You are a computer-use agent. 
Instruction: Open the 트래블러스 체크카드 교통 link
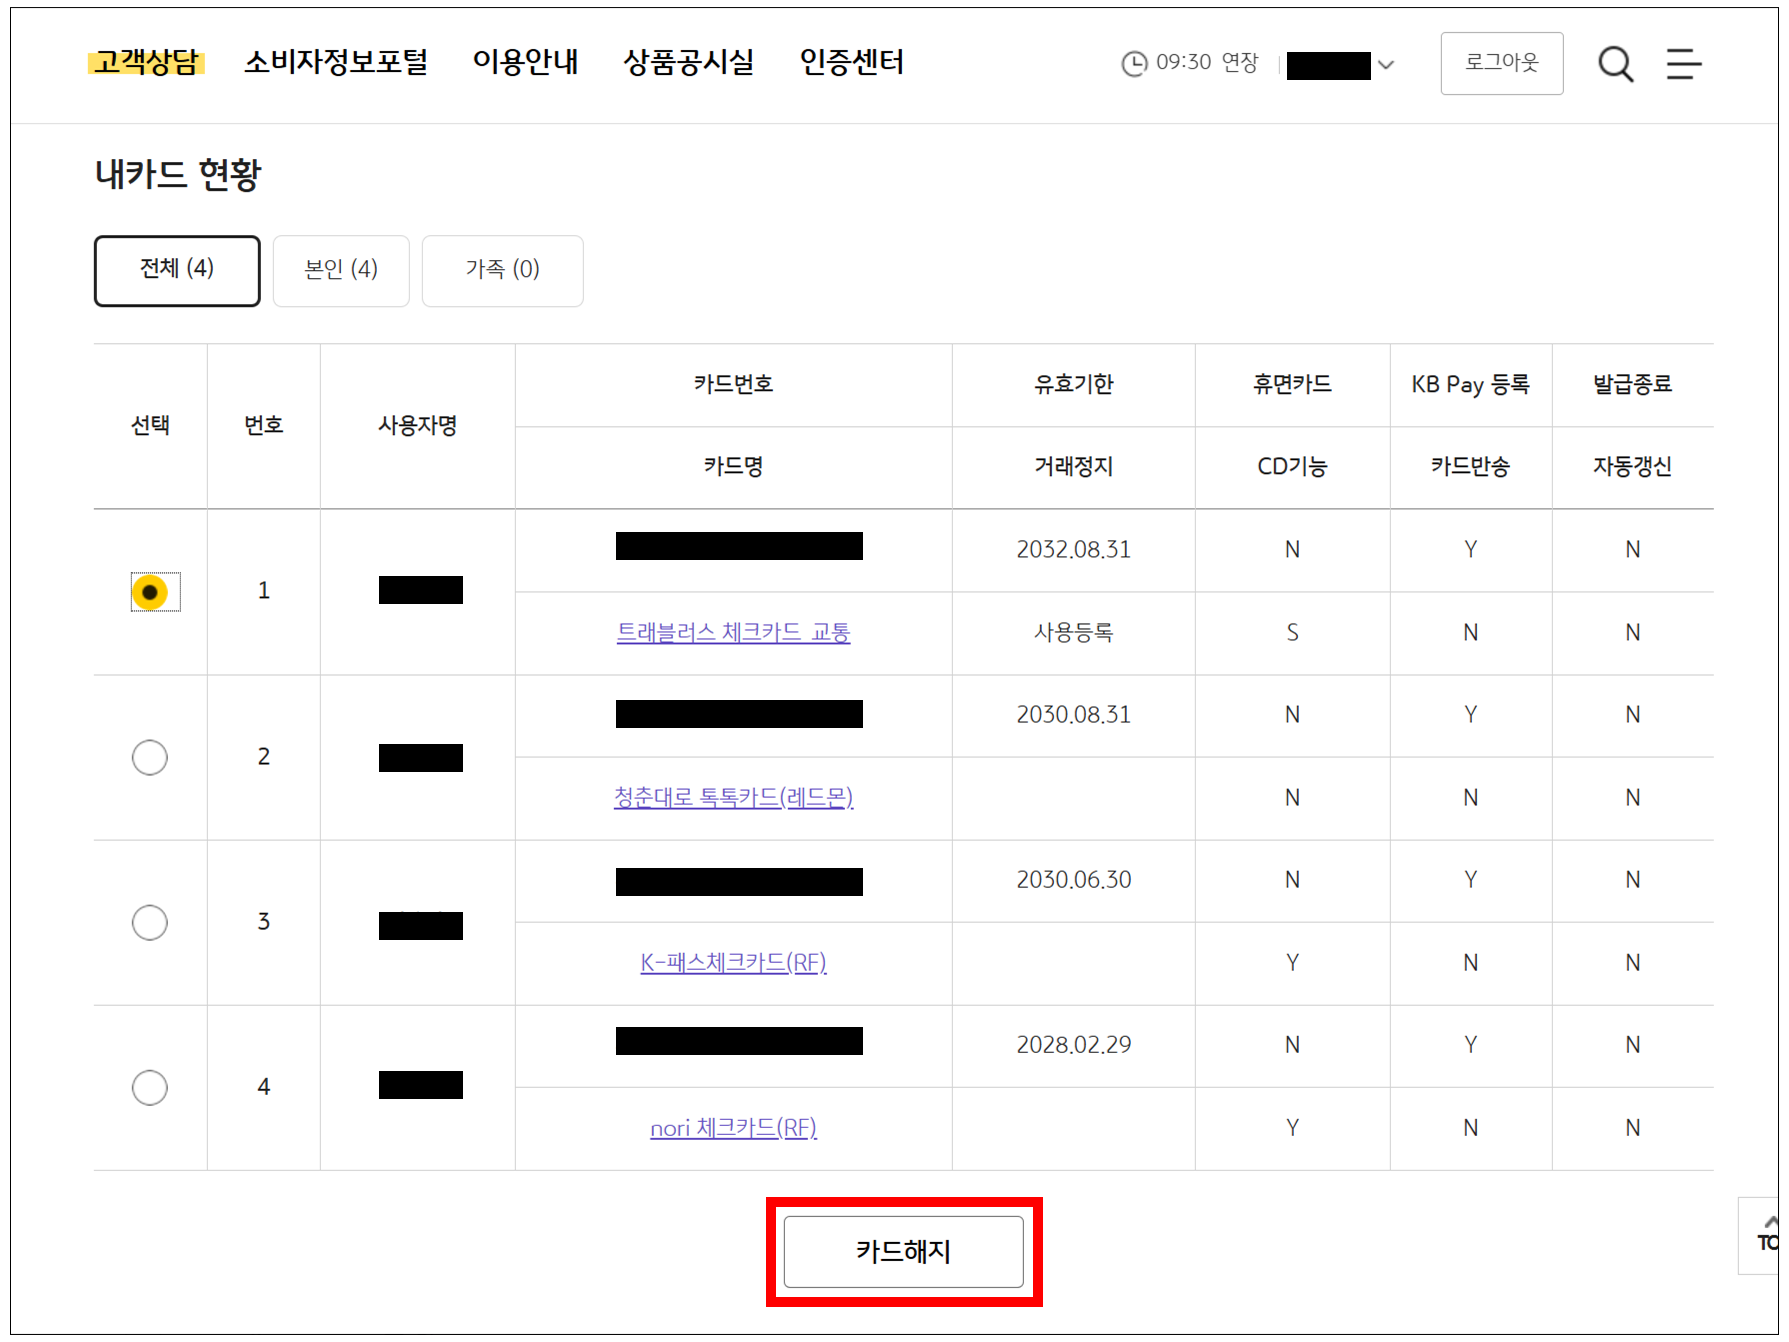(x=733, y=632)
